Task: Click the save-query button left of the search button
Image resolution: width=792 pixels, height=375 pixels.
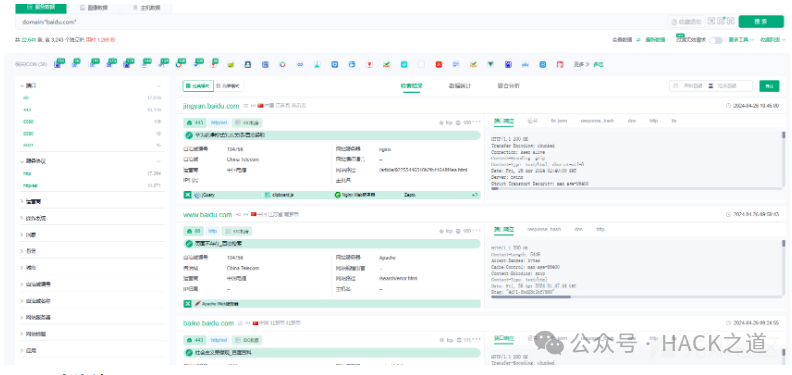Action: coord(686,21)
